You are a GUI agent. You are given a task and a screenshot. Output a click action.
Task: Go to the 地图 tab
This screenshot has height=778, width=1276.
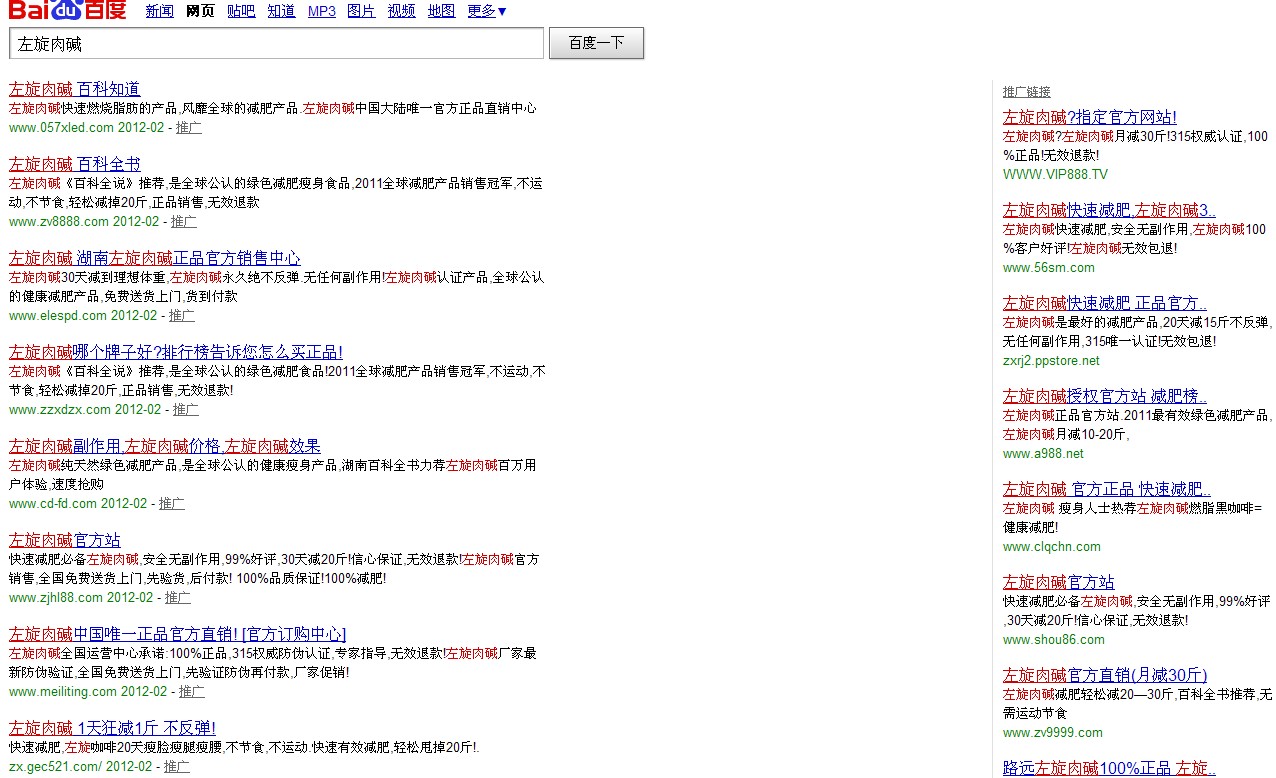[x=441, y=11]
